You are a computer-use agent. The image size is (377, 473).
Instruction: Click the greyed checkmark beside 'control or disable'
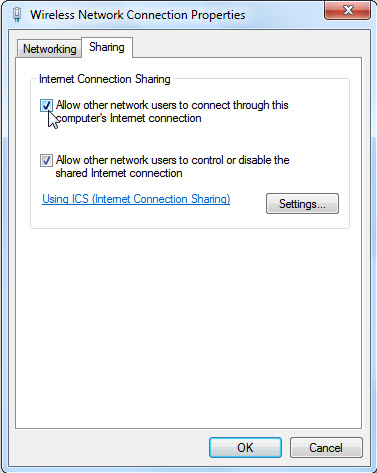[46, 161]
